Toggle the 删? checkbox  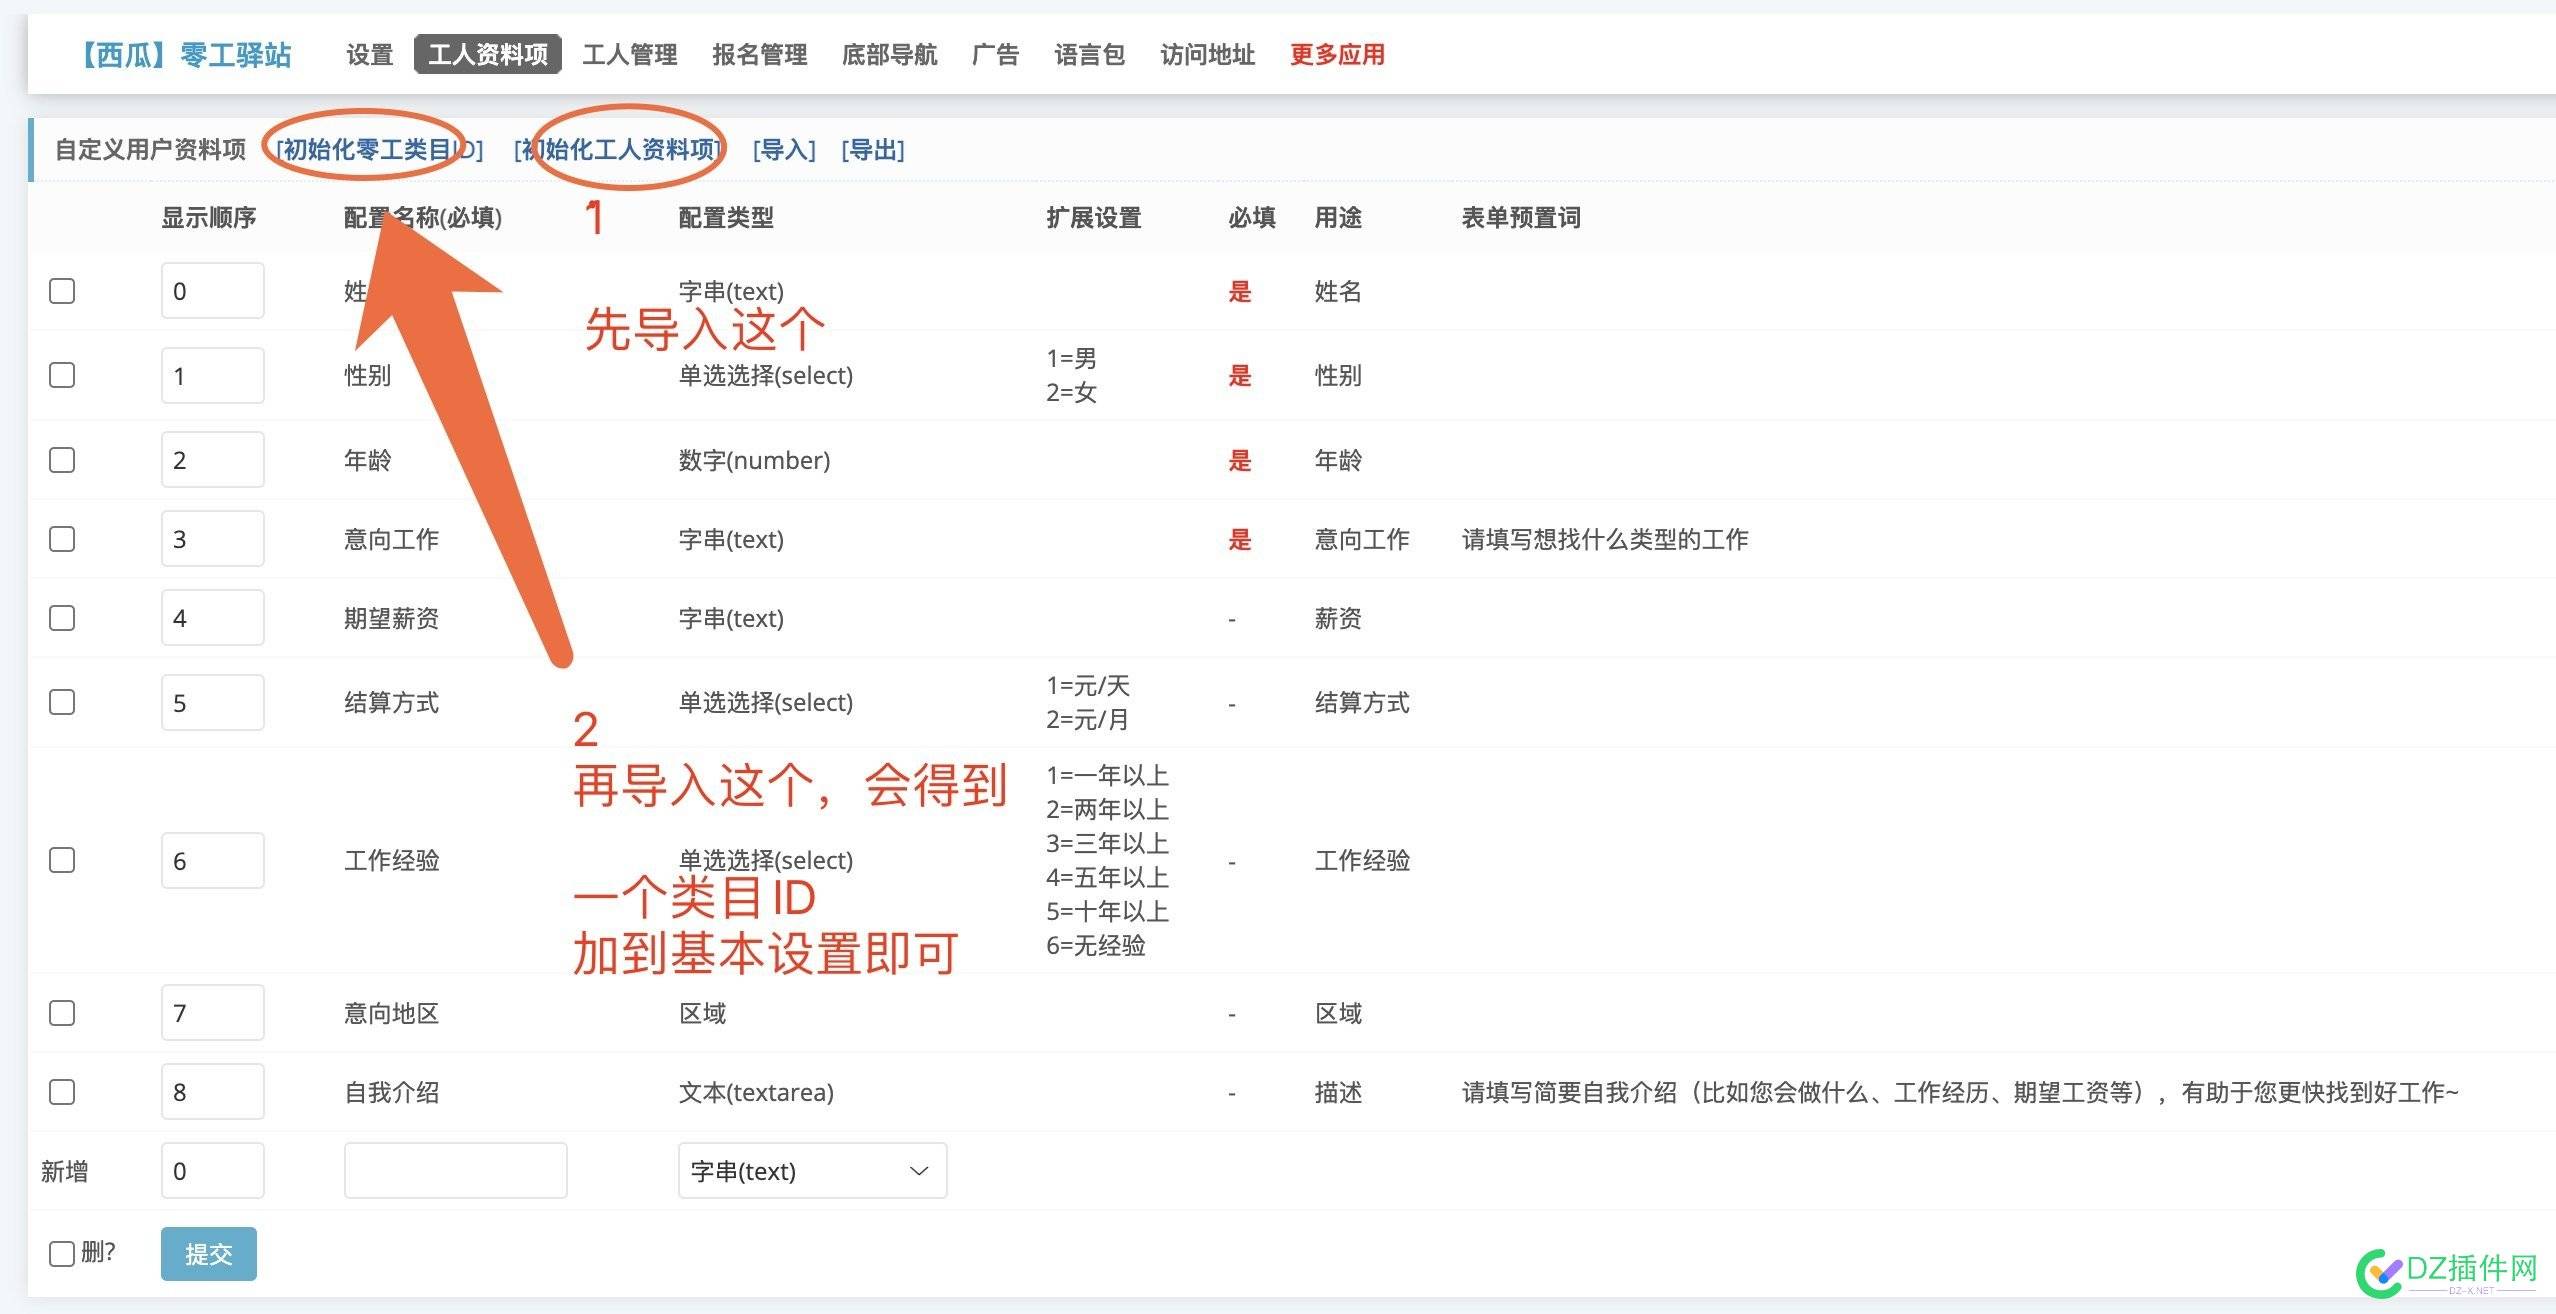click(62, 1253)
